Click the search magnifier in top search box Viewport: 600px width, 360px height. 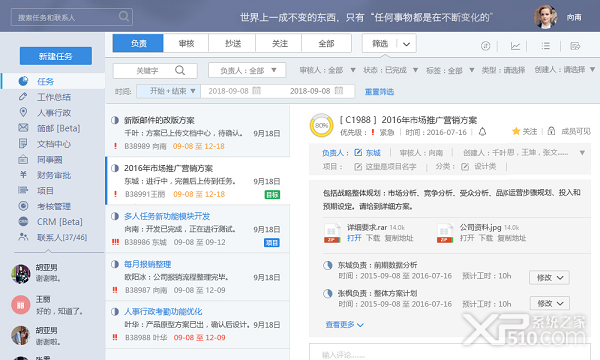click(124, 16)
